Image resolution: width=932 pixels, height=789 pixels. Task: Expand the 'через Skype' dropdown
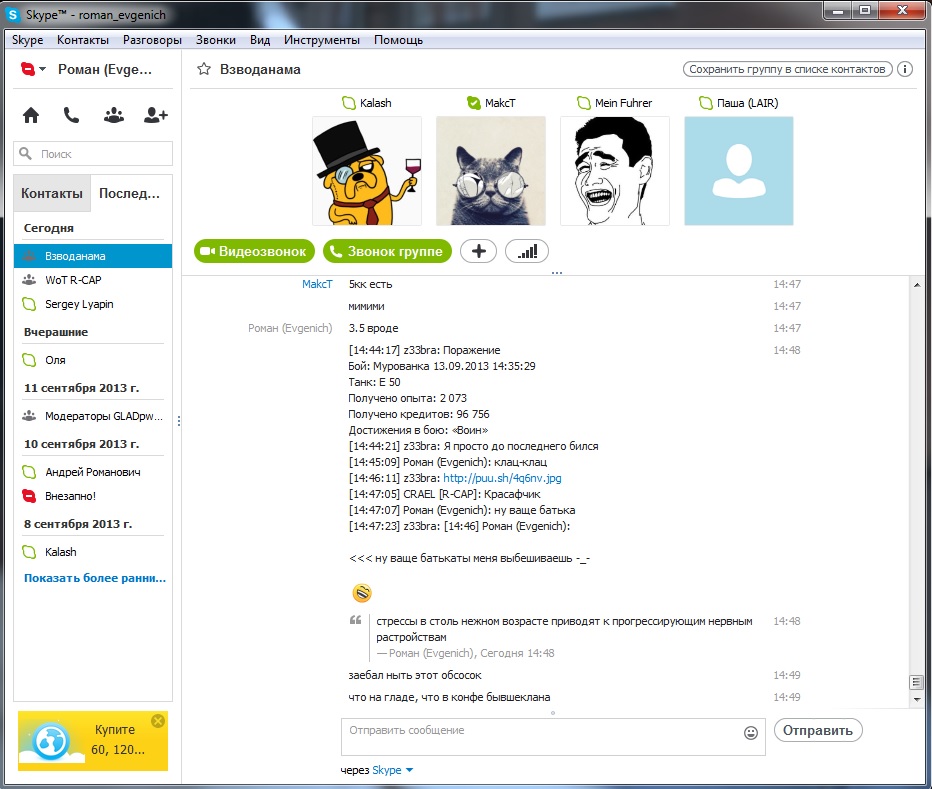click(409, 770)
